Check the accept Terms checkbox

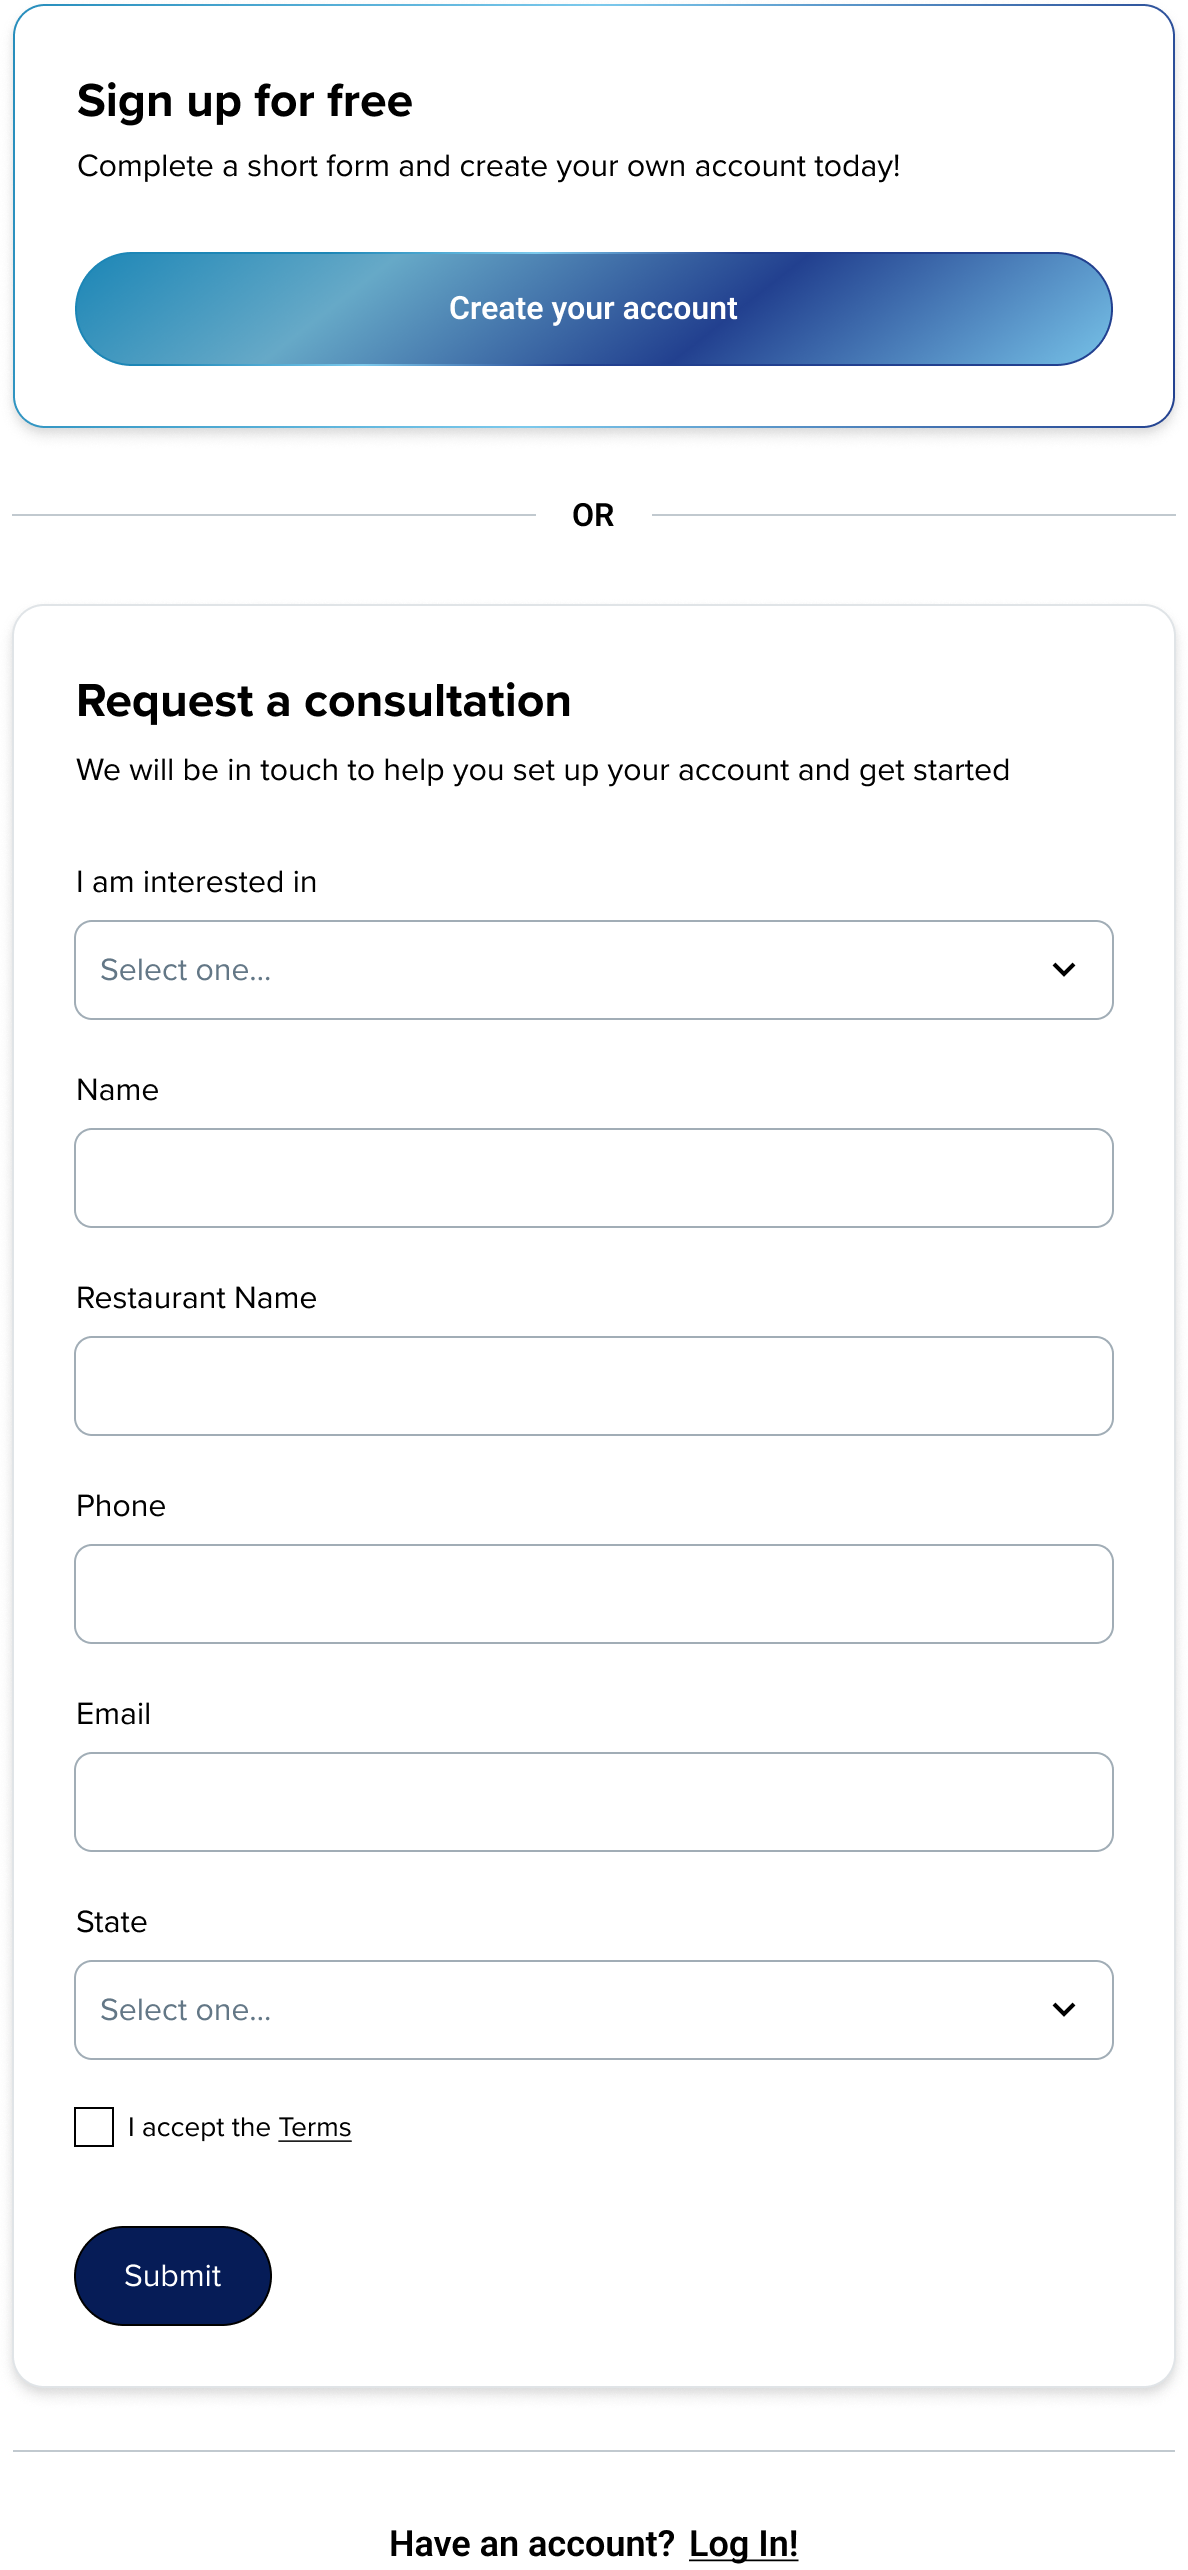point(94,2127)
